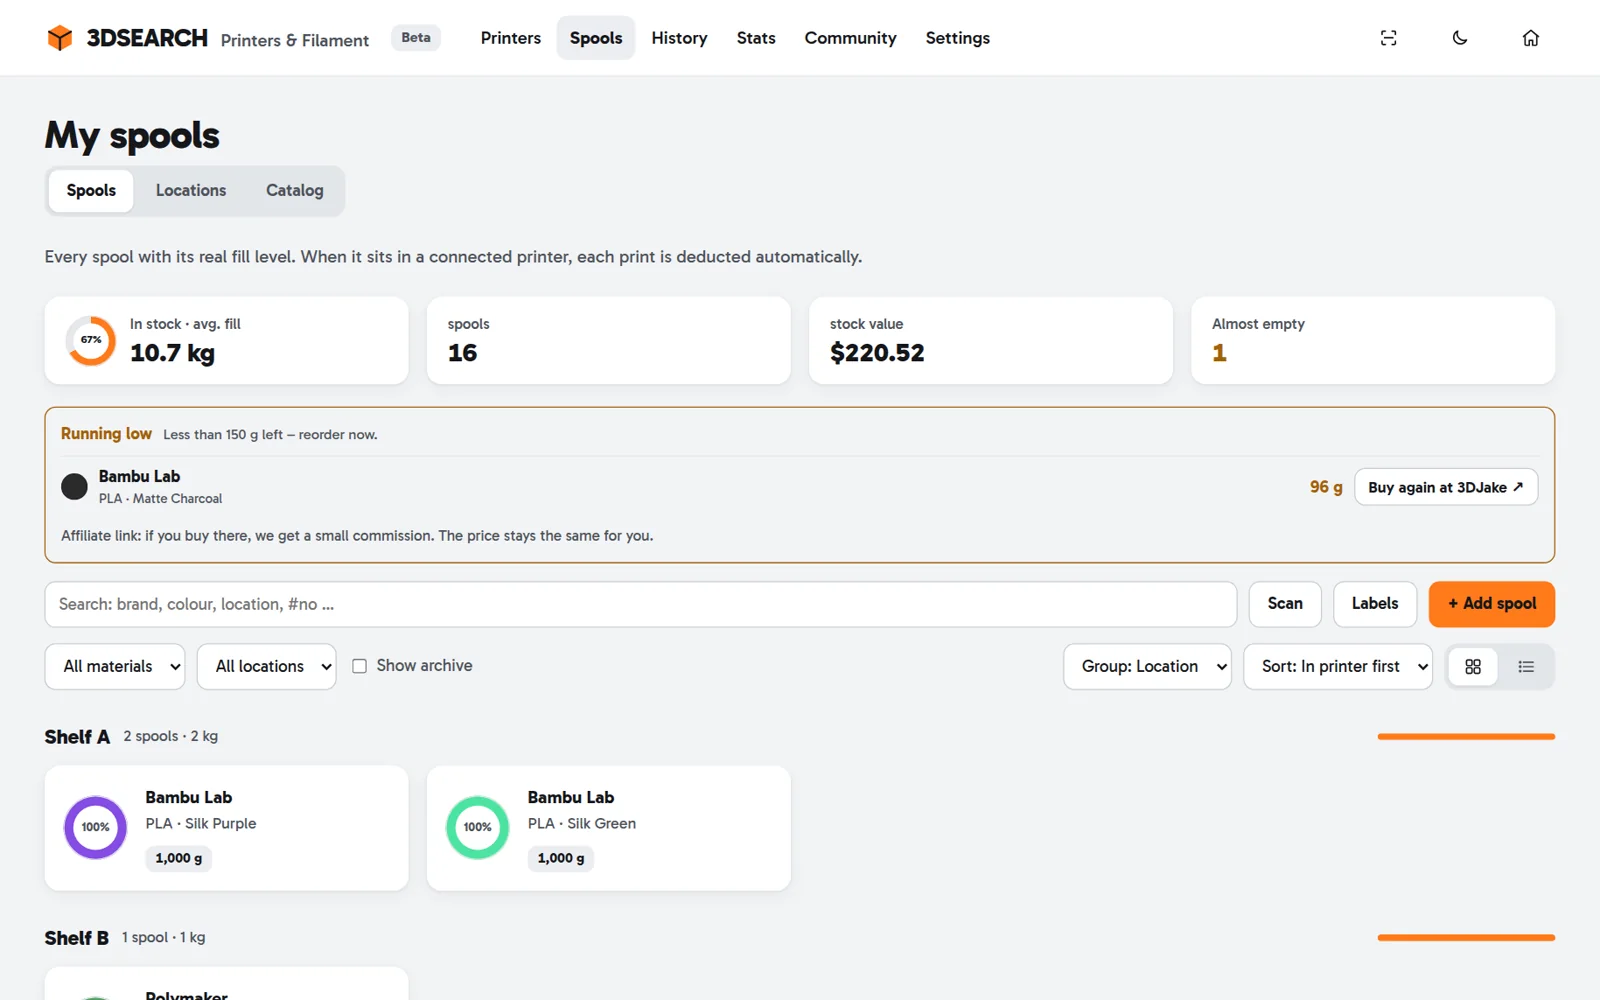Click the Add spool button
Image resolution: width=1600 pixels, height=1000 pixels.
coord(1491,604)
